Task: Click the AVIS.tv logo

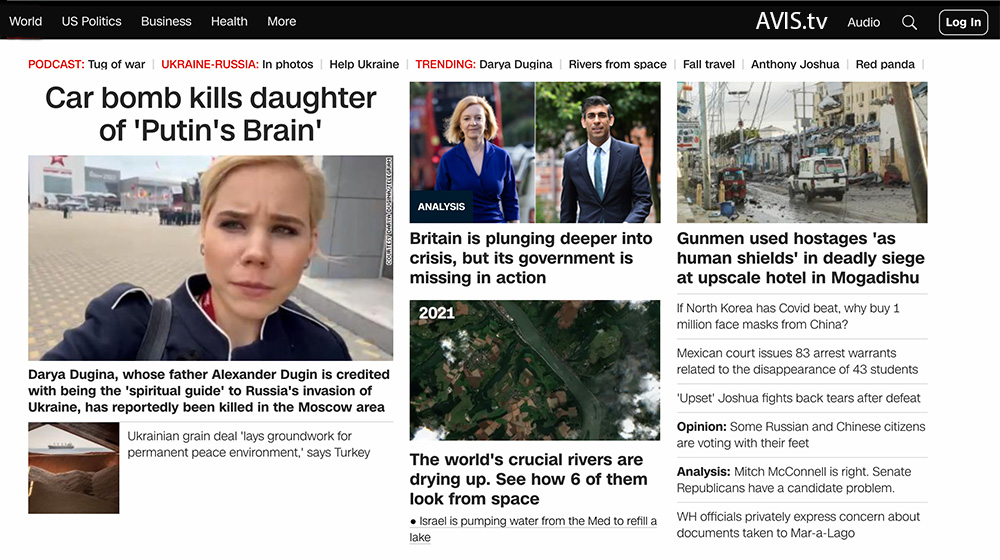Action: point(791,21)
